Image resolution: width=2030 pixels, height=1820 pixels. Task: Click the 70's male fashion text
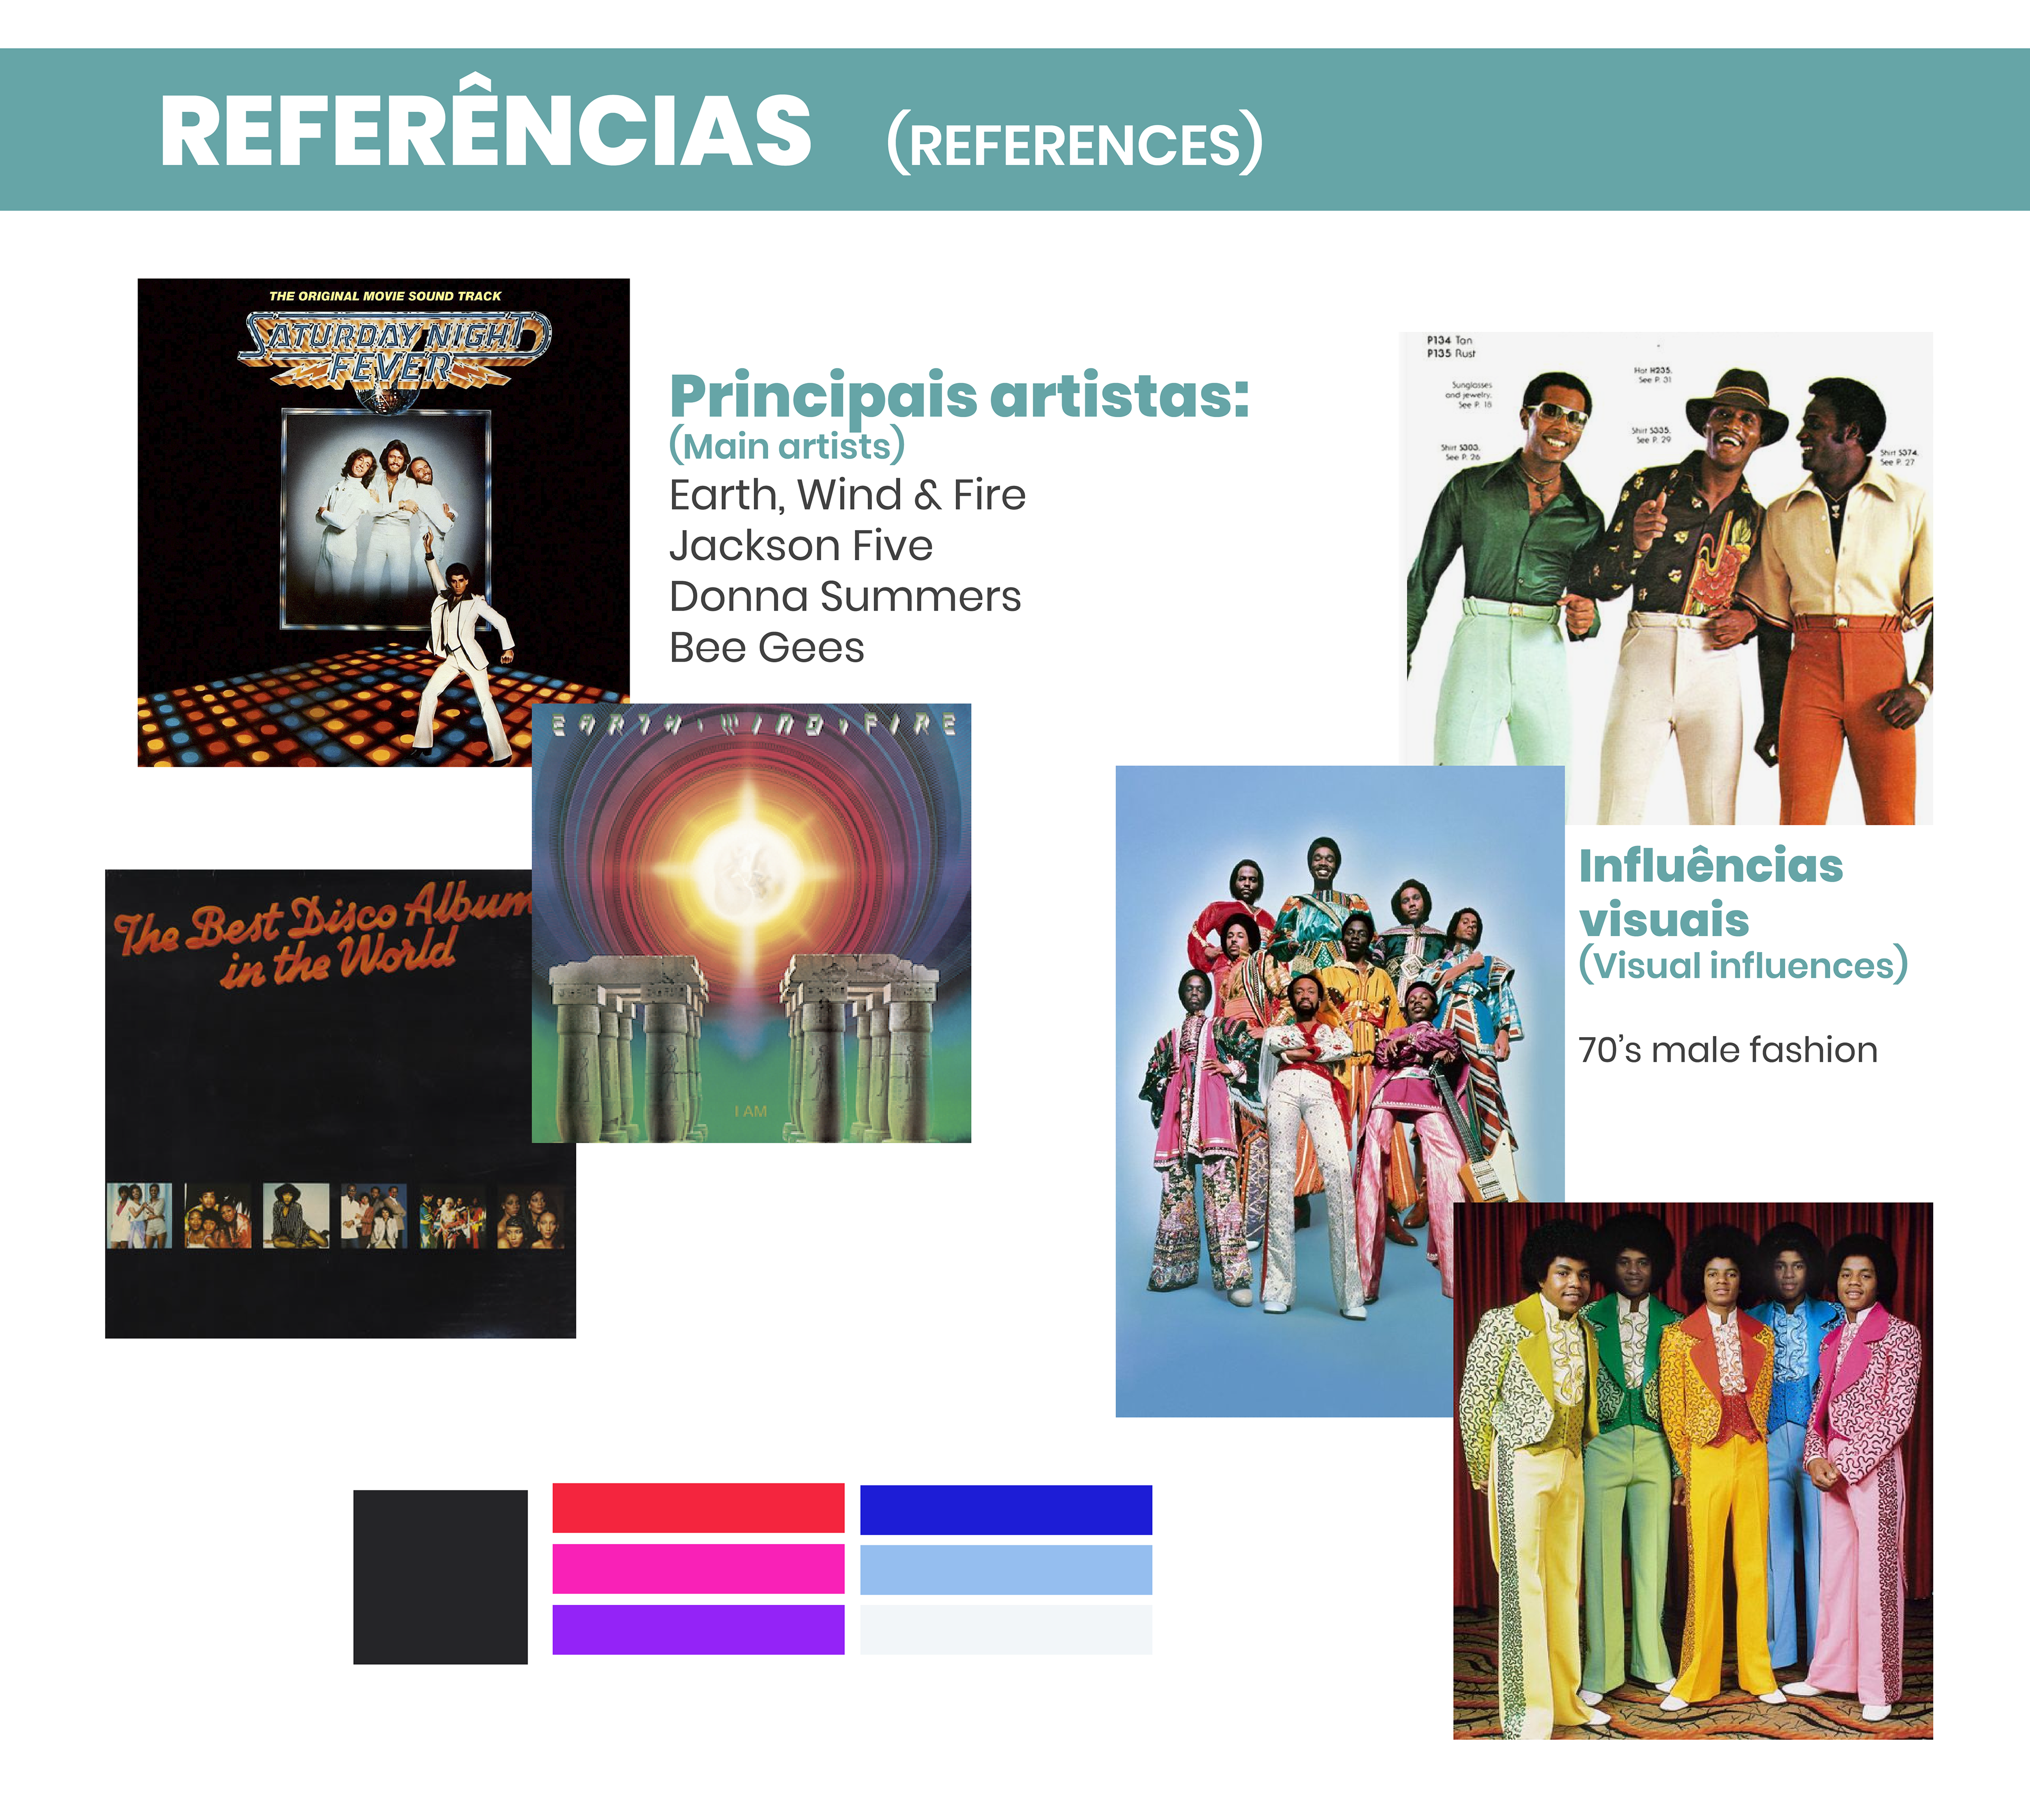(x=1728, y=1050)
